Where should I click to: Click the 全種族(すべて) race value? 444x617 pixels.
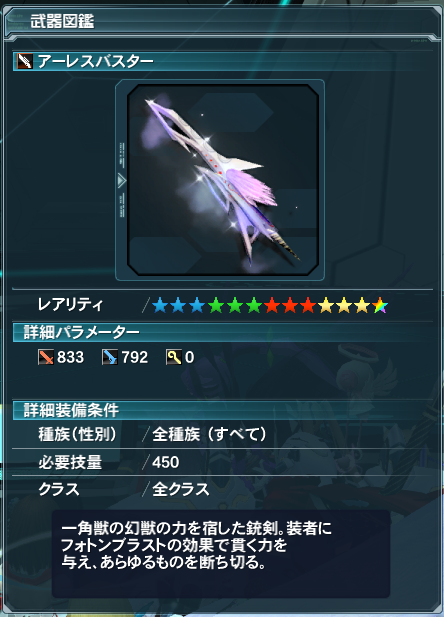[x=209, y=434]
